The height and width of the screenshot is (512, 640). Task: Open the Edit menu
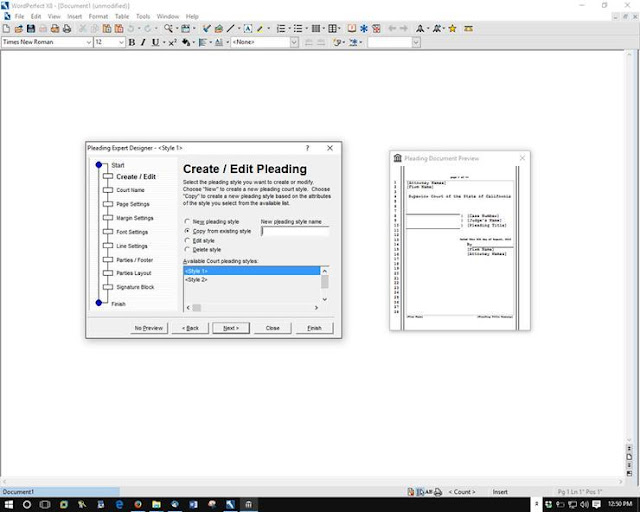click(36, 17)
